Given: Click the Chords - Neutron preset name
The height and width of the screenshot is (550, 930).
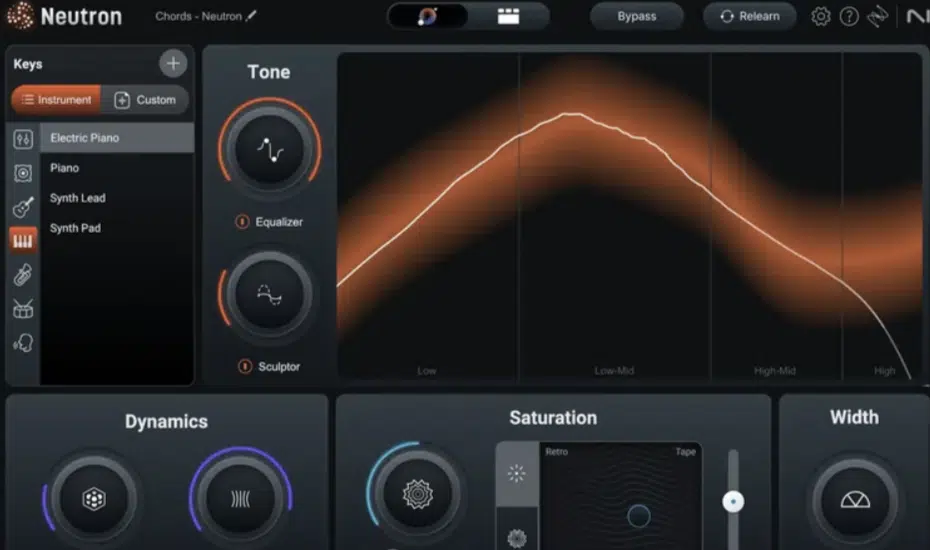Looking at the screenshot, I should 198,16.
